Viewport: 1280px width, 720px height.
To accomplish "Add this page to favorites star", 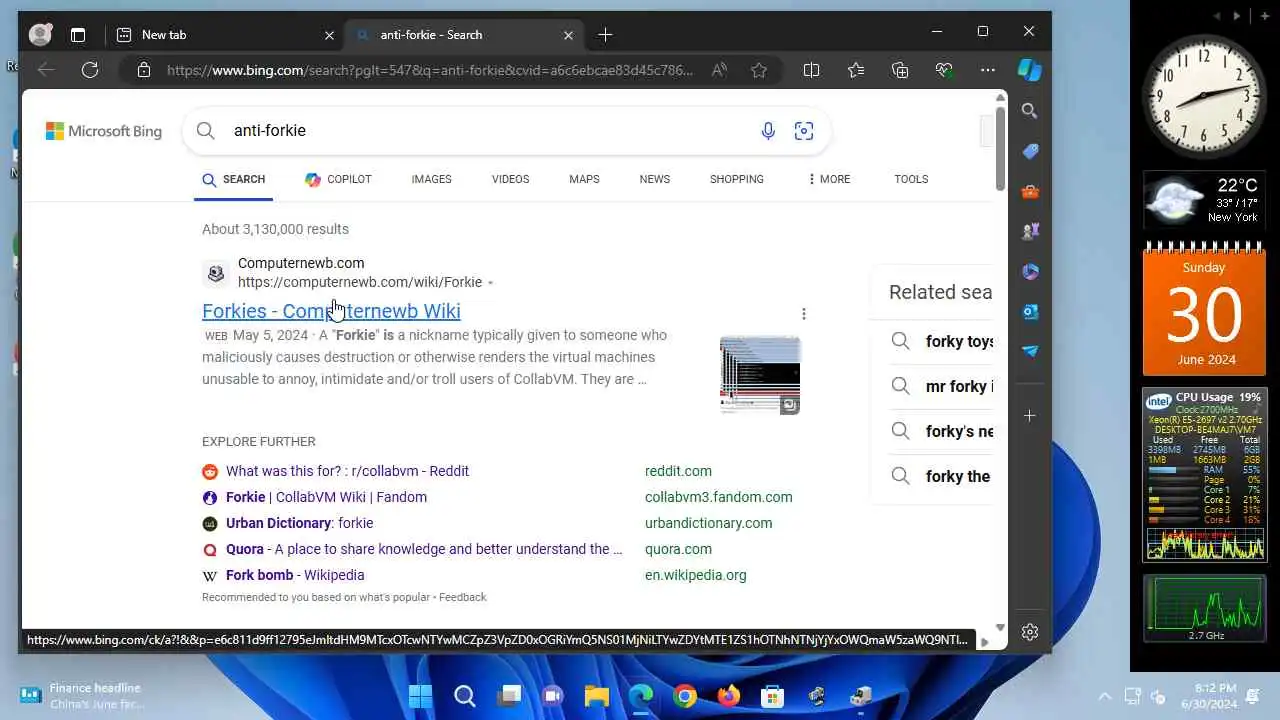I will click(759, 70).
